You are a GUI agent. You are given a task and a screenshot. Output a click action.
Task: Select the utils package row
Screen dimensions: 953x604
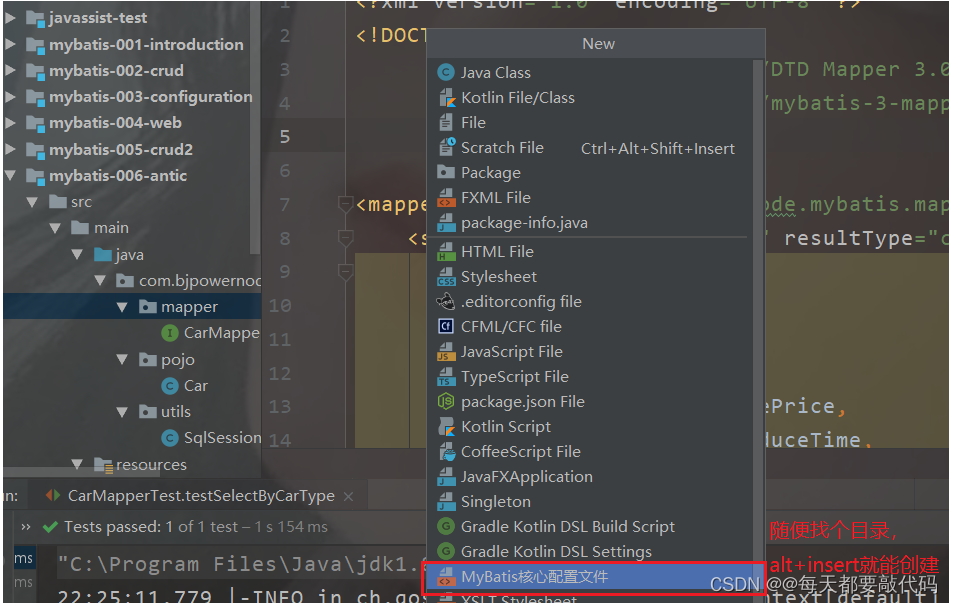point(132,412)
